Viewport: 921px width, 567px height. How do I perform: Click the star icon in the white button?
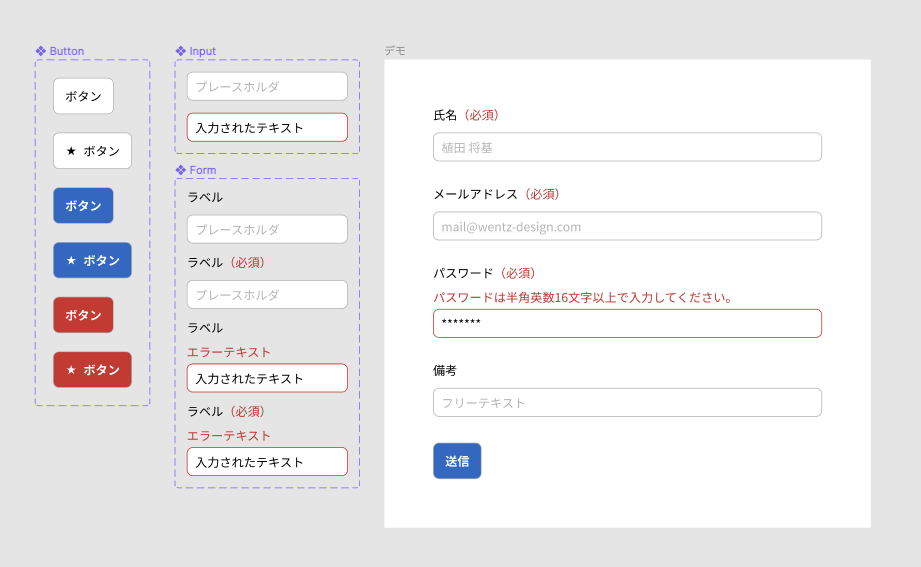coord(71,151)
